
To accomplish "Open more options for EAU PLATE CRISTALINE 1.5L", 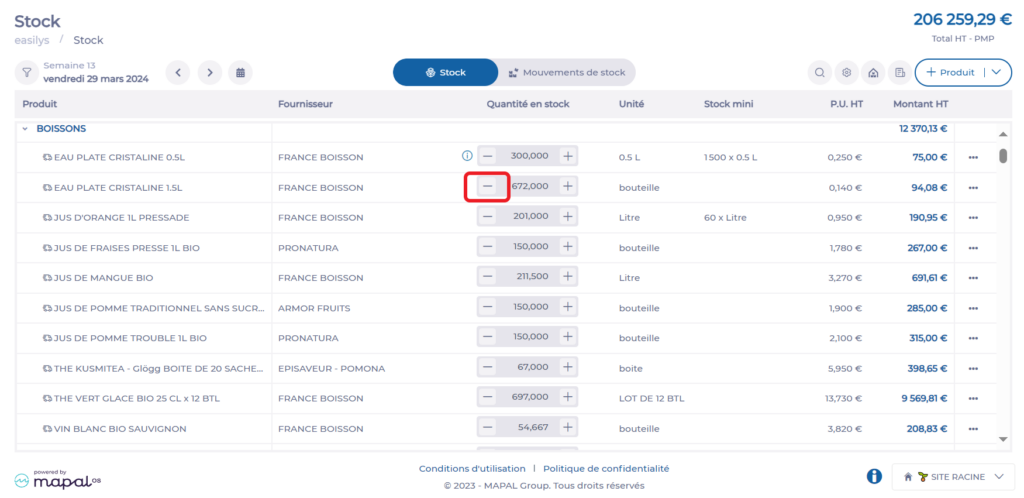I will [x=973, y=188].
